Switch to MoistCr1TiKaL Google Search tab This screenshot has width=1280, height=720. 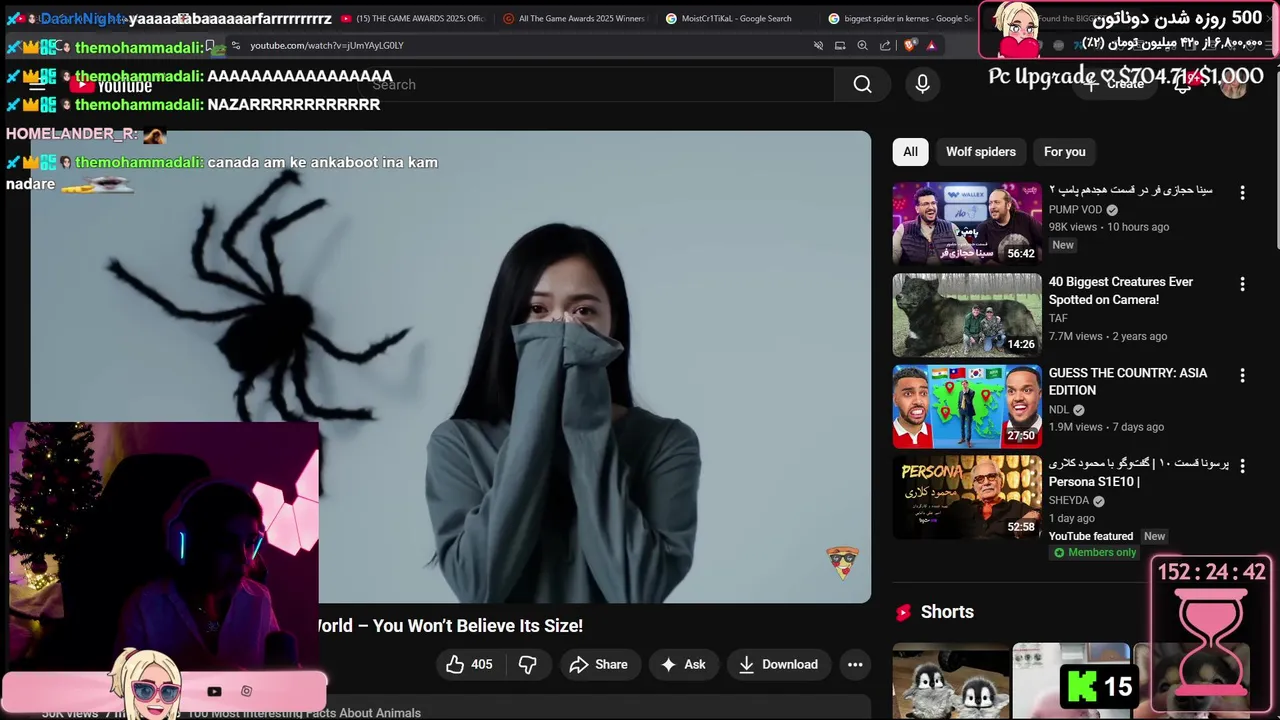(x=736, y=18)
